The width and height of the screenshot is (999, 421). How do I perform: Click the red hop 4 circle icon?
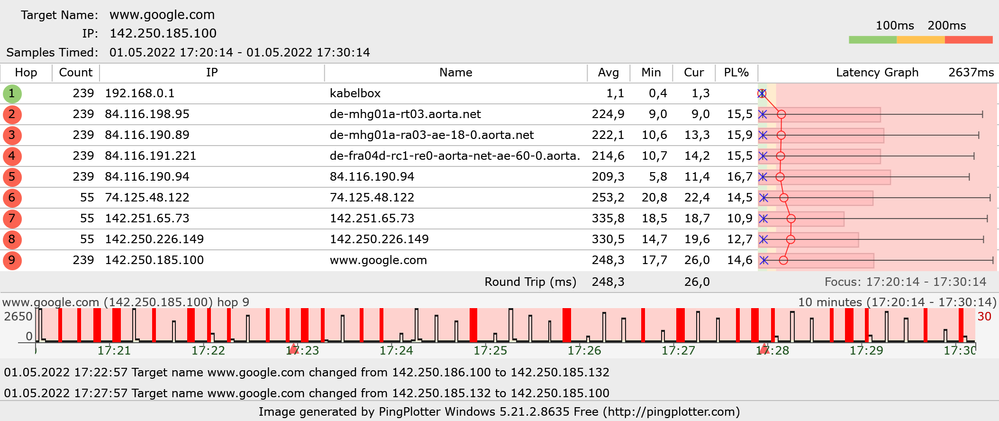click(12, 157)
